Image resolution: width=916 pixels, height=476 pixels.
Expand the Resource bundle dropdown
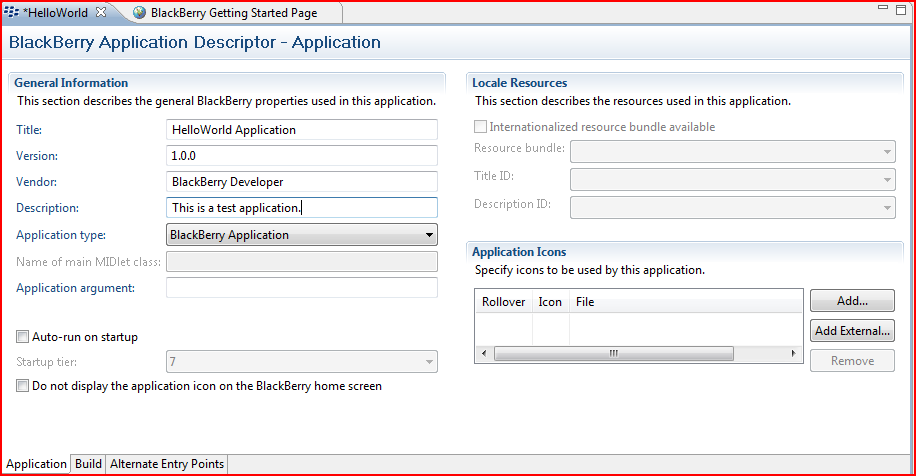733,151
